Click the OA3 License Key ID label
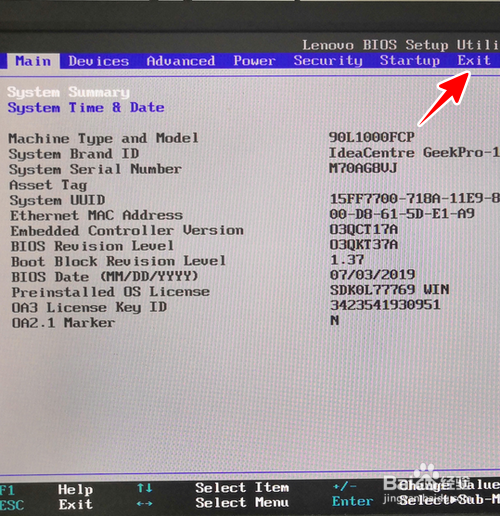 tap(89, 307)
